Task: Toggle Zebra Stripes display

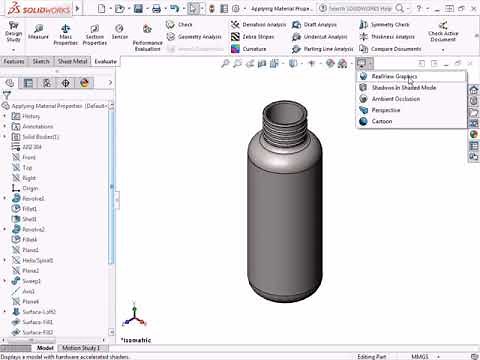Action: click(x=252, y=37)
